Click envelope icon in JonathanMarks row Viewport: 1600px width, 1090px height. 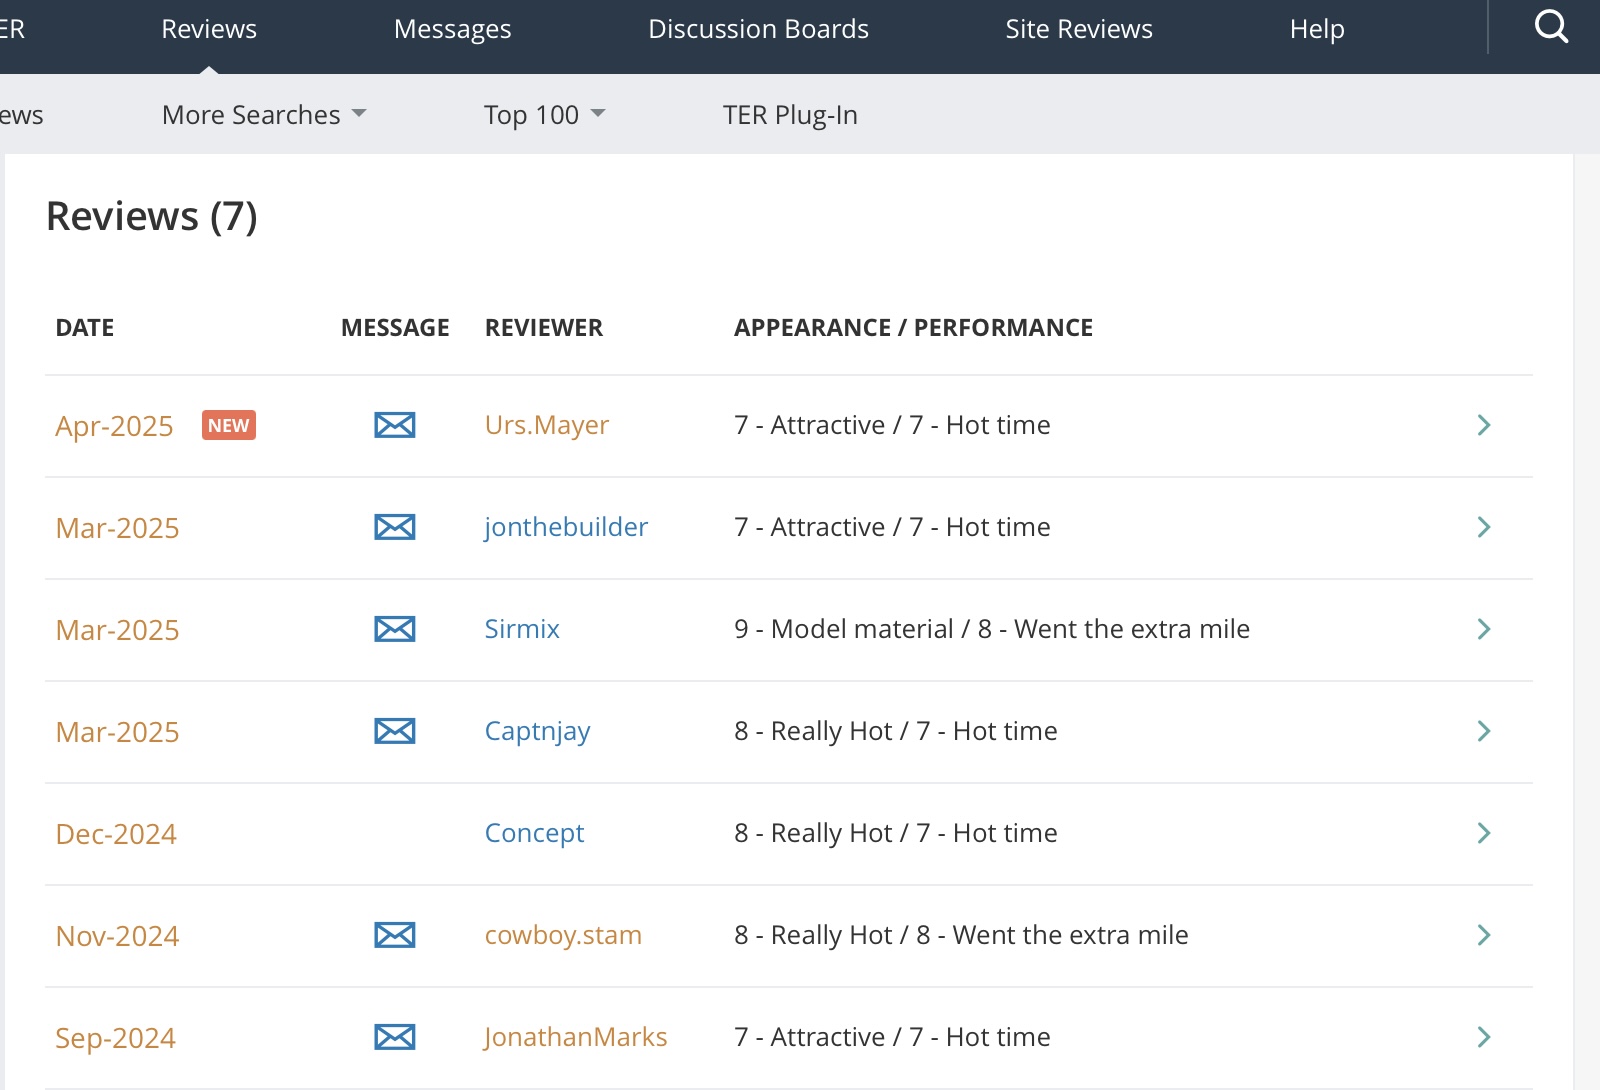[395, 1037]
